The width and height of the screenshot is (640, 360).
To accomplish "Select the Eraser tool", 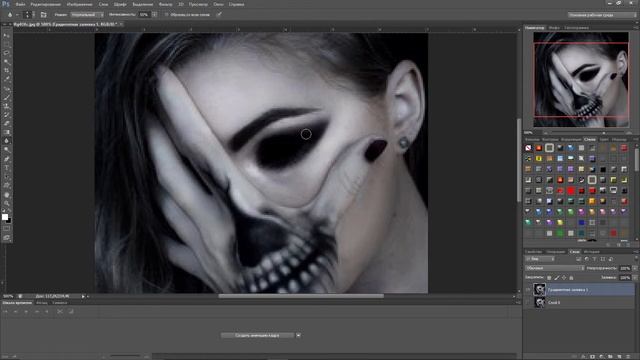I will click(7, 123).
